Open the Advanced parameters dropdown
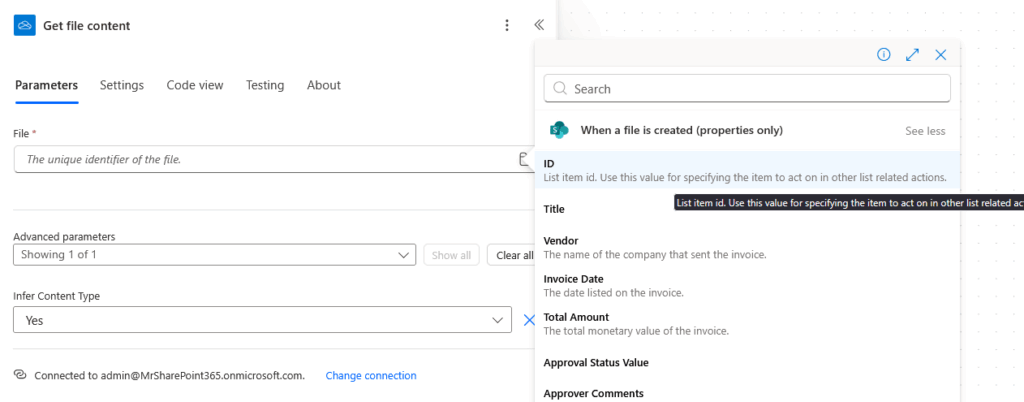 pos(214,255)
